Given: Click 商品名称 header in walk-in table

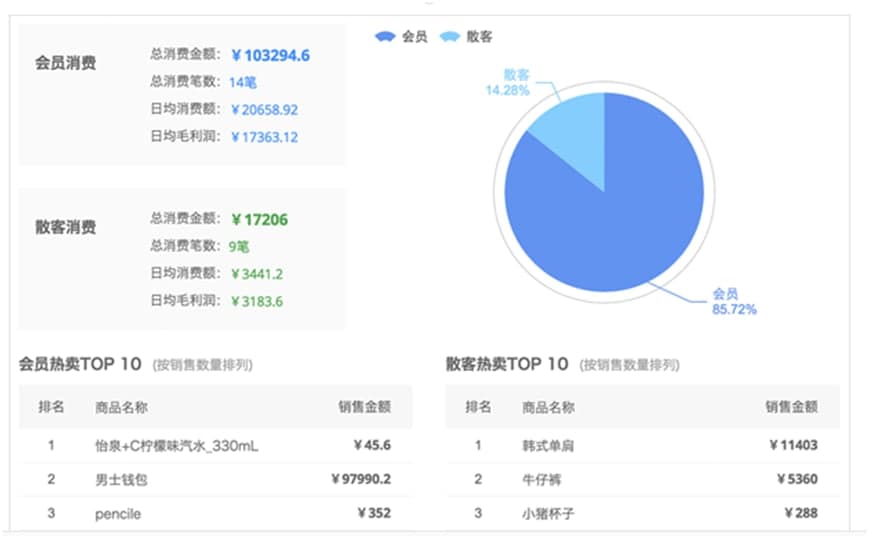Looking at the screenshot, I should [x=548, y=407].
